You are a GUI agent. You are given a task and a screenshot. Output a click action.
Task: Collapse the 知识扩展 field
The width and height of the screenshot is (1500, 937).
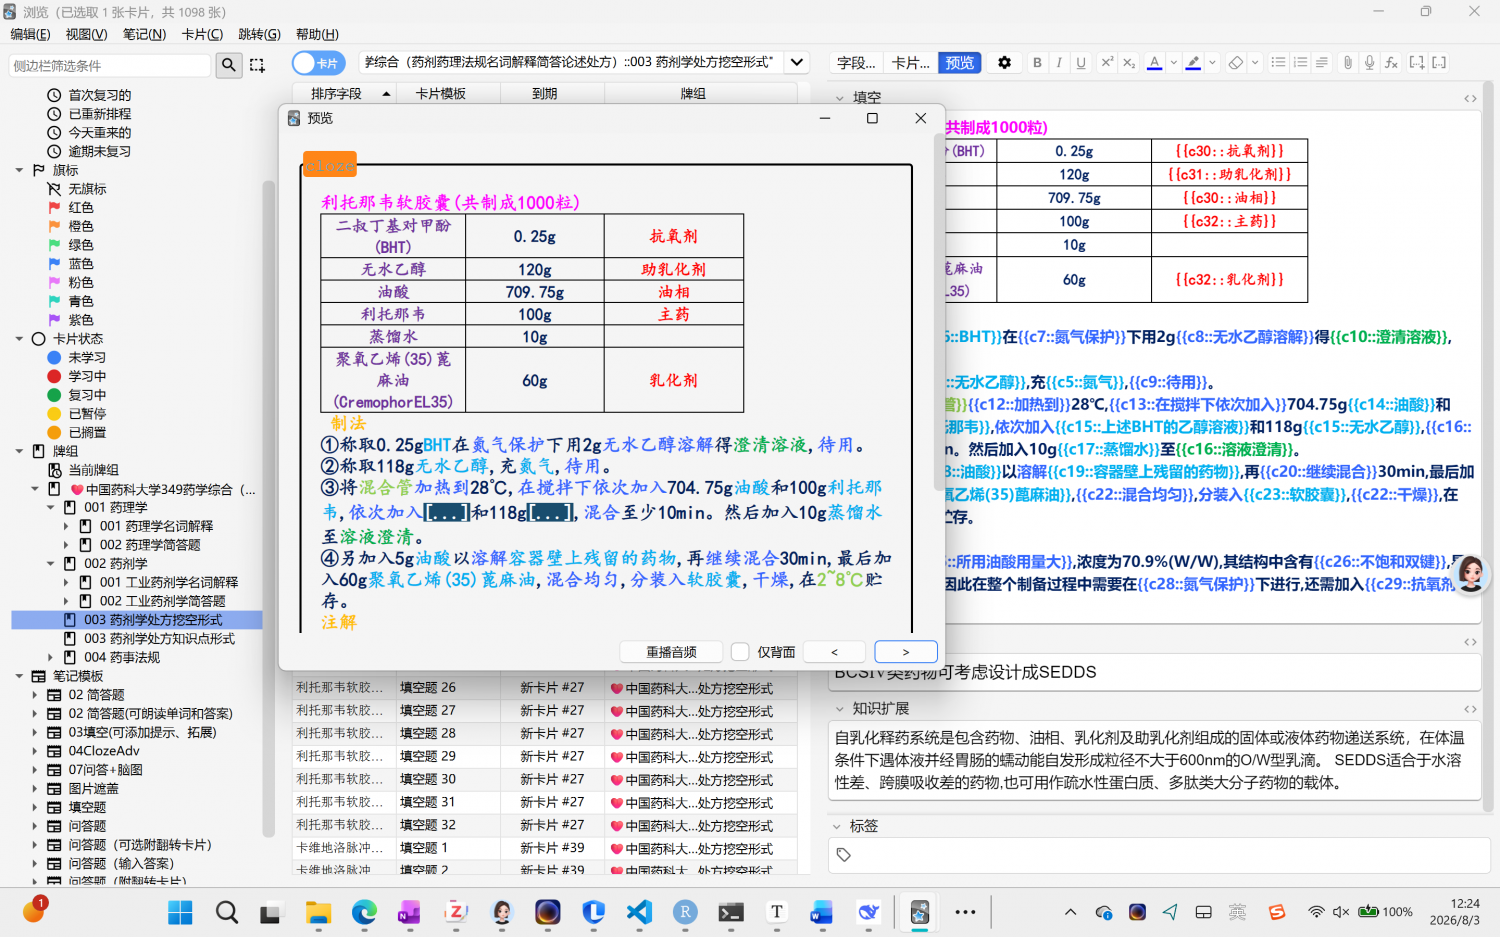click(x=839, y=709)
